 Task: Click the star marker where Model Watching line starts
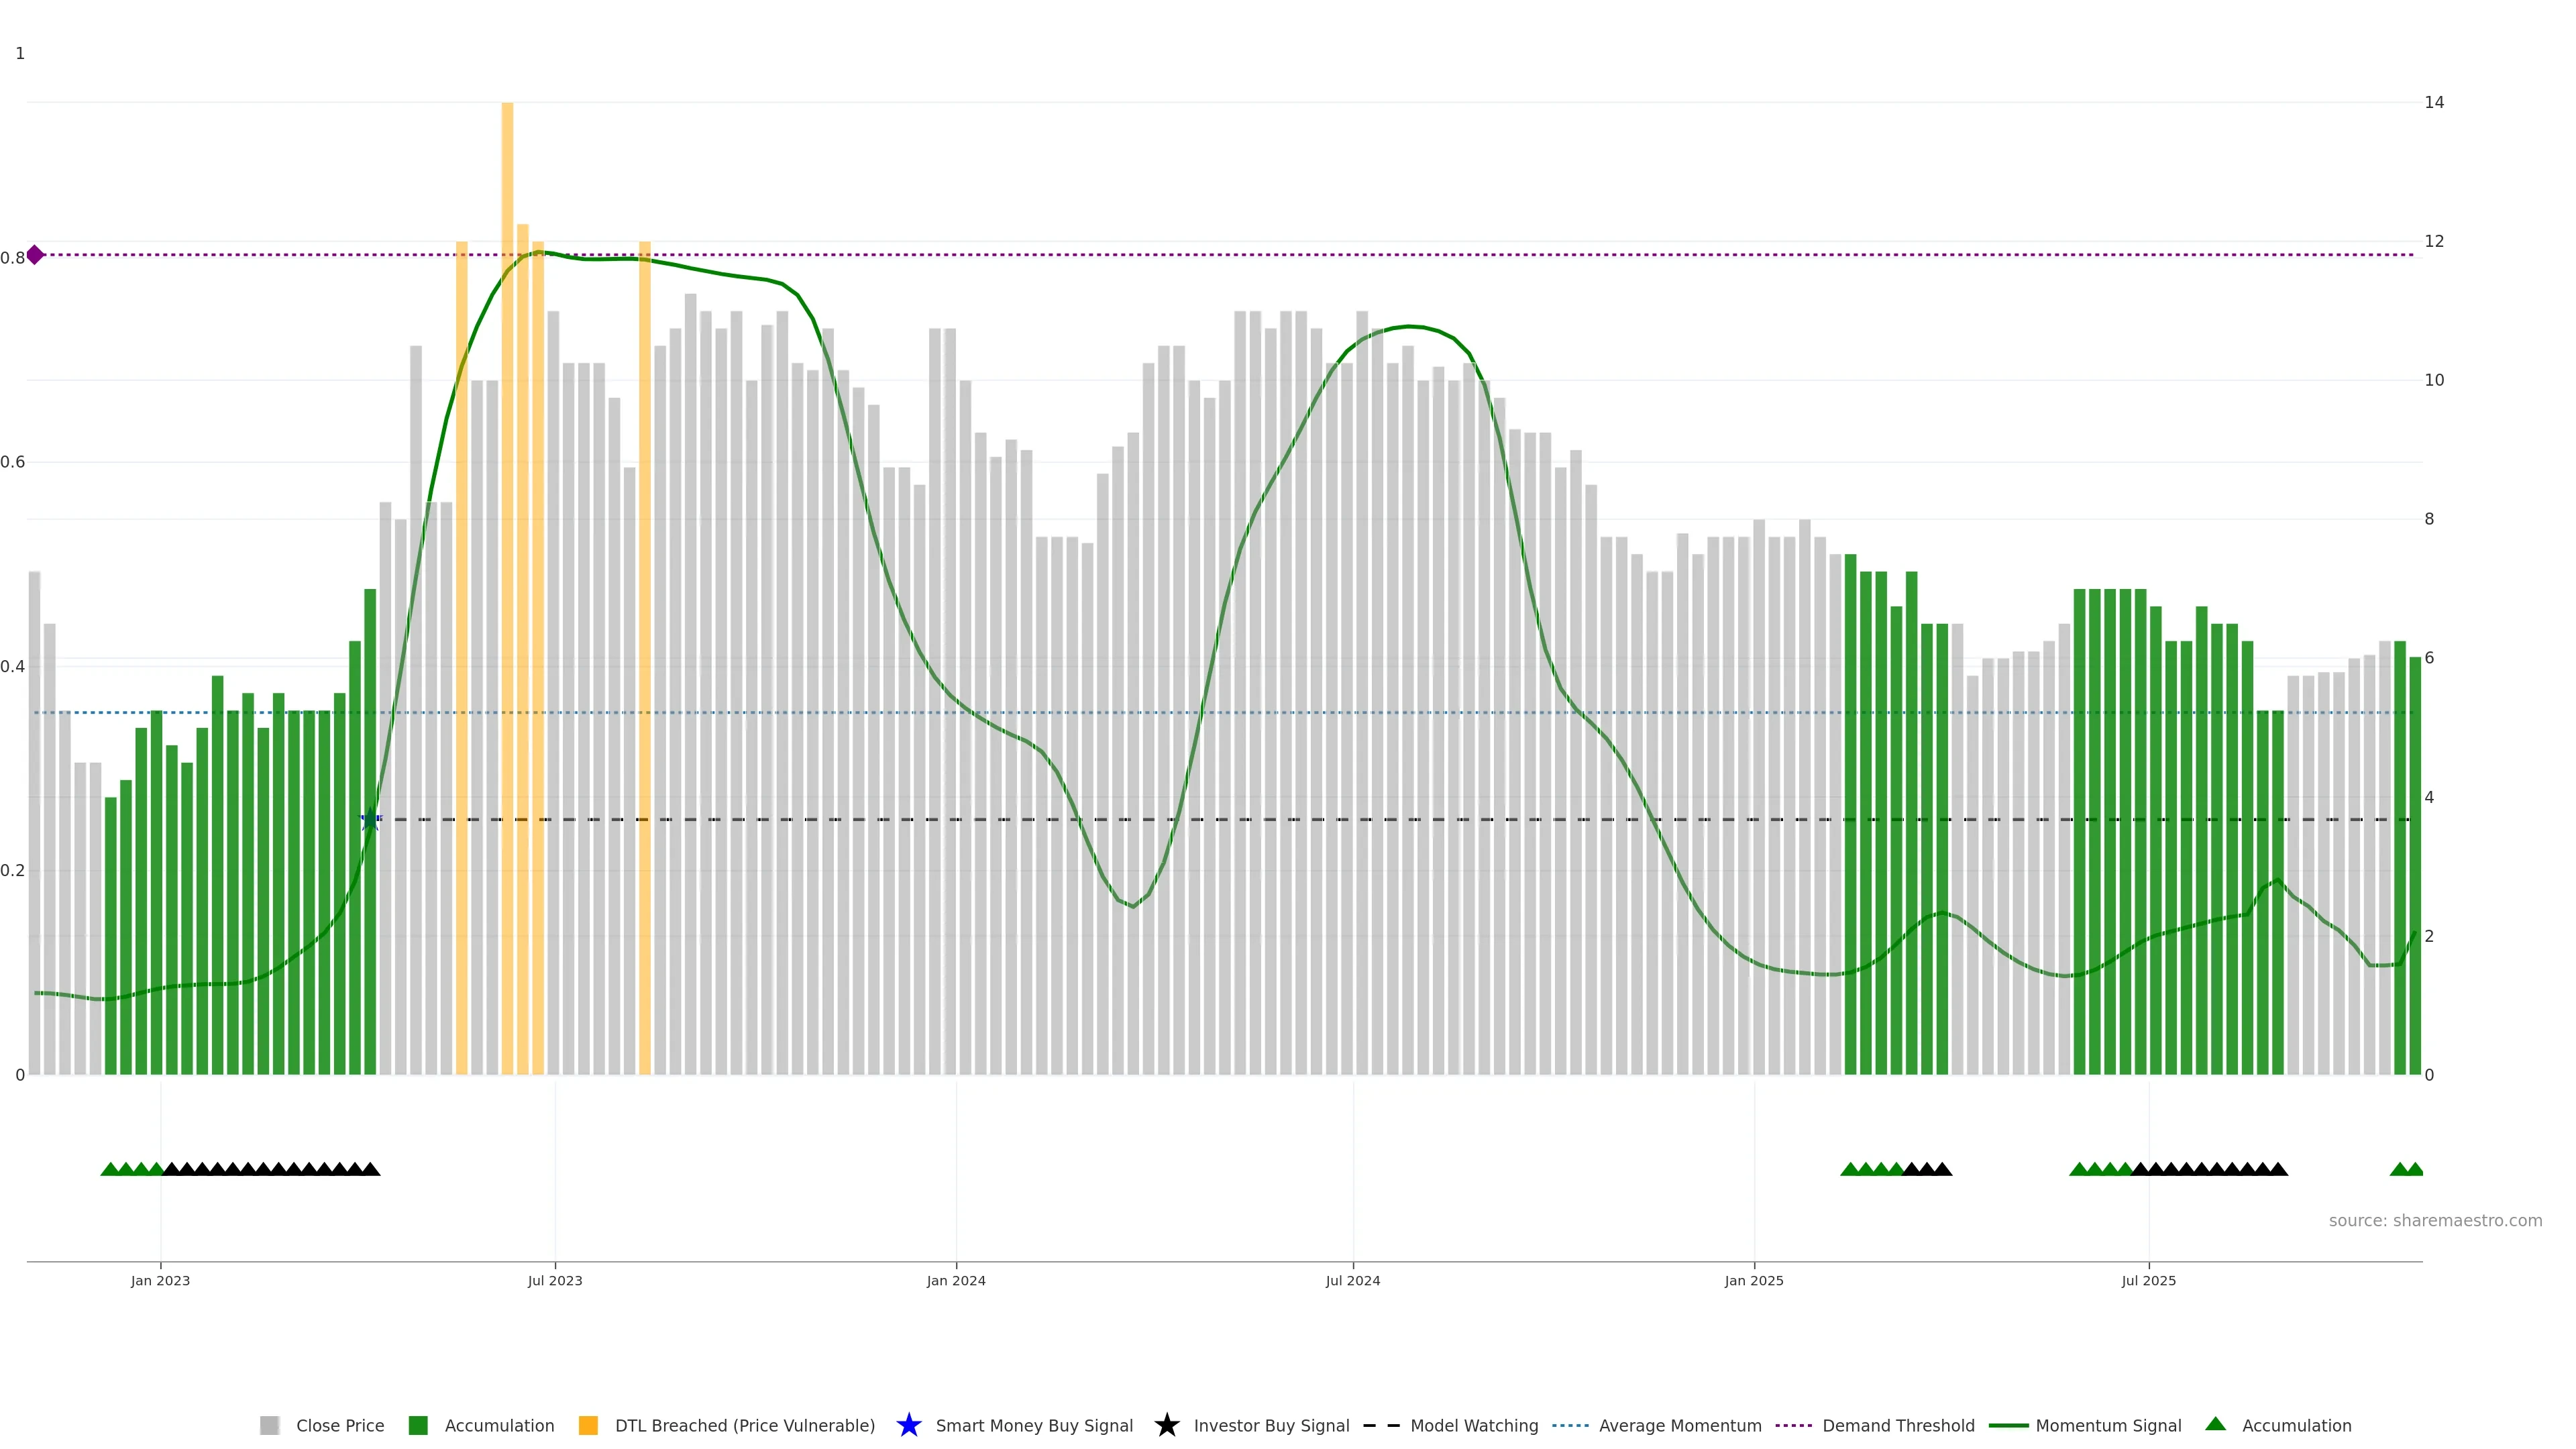coord(370,820)
